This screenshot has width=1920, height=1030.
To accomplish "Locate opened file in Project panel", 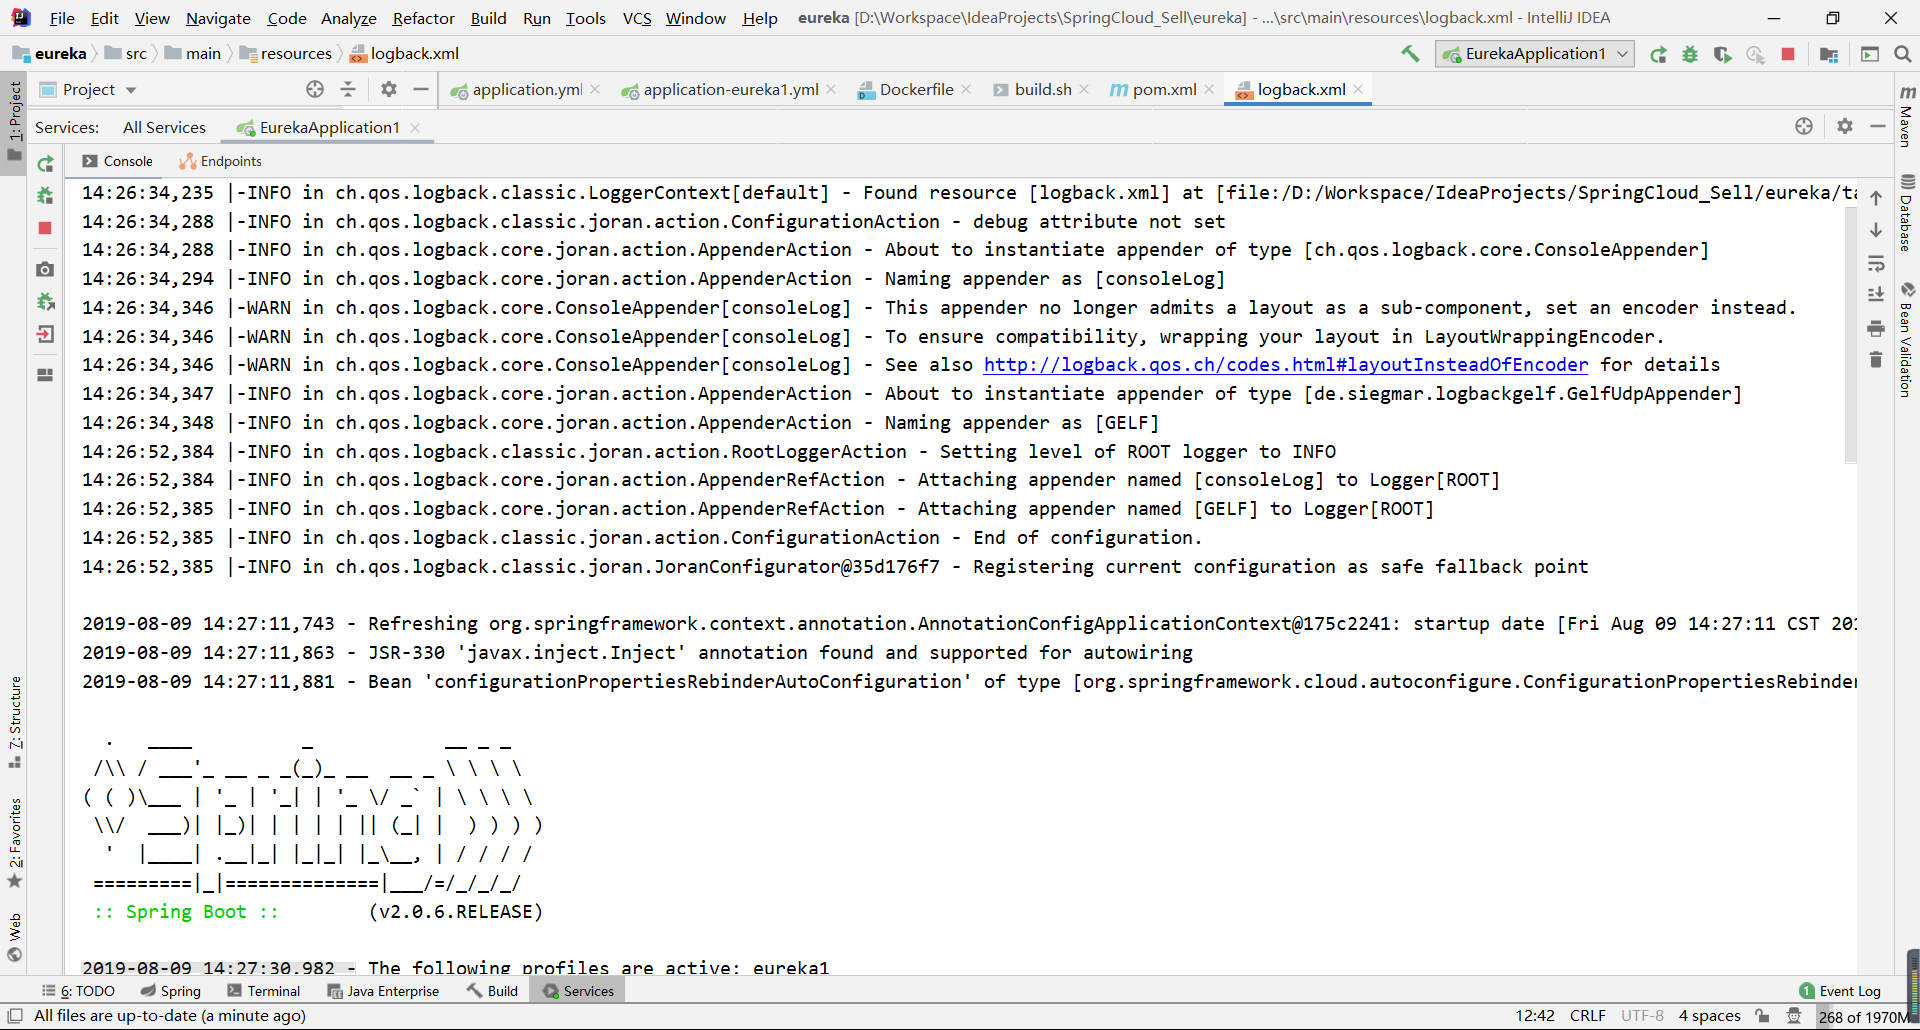I will 315,90.
